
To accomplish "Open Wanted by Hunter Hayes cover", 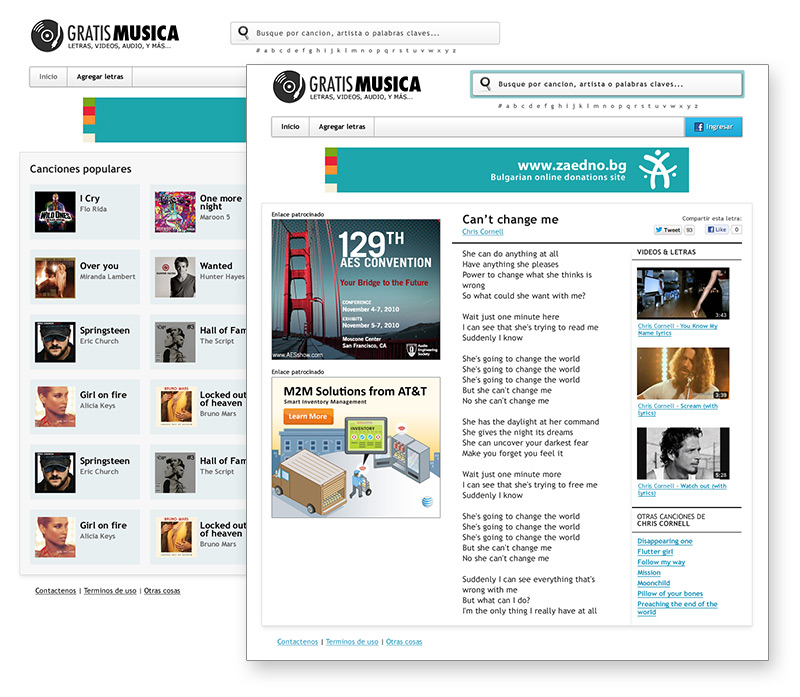I will (x=175, y=278).
